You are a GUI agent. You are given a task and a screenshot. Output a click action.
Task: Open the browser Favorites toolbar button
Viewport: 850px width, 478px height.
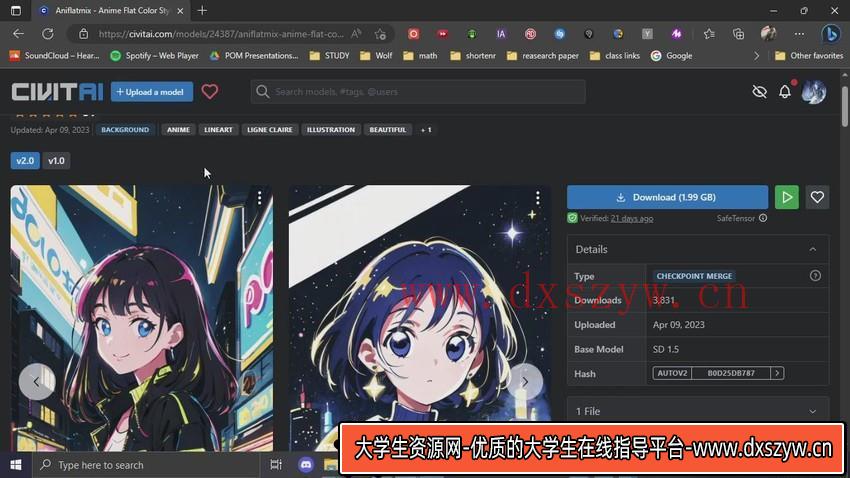pos(709,34)
